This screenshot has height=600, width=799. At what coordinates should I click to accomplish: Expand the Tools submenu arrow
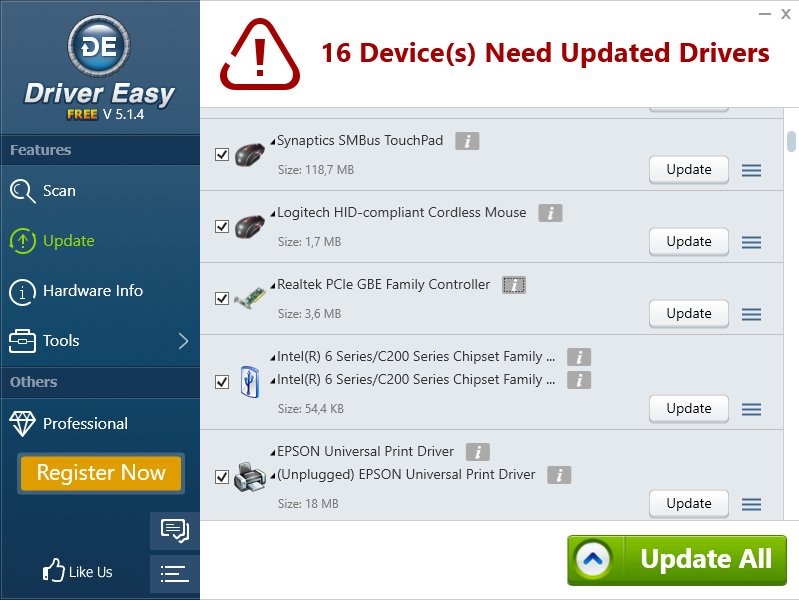(184, 341)
